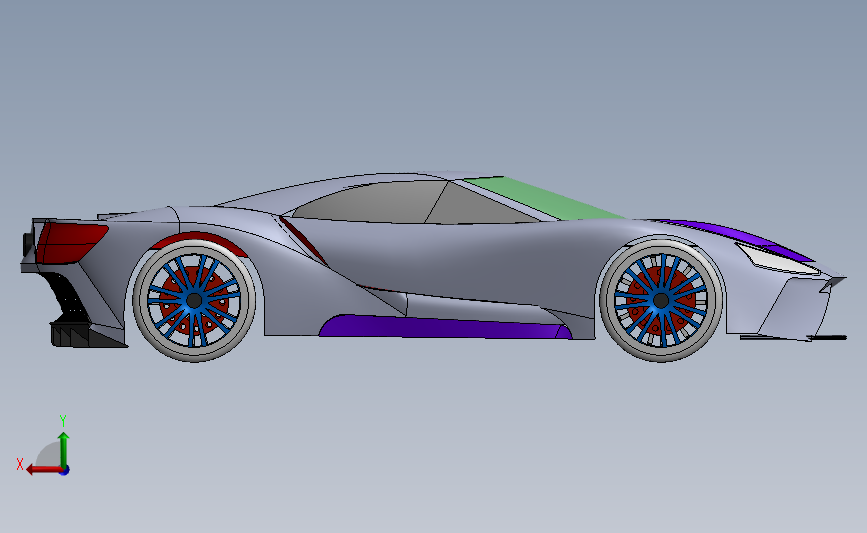Viewport: 867px width, 533px height.
Task: Select the purple side skirt panel
Action: click(446, 327)
